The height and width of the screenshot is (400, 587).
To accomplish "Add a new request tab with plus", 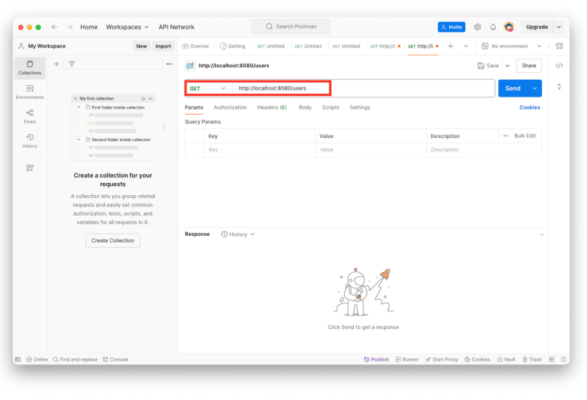I will click(x=450, y=46).
